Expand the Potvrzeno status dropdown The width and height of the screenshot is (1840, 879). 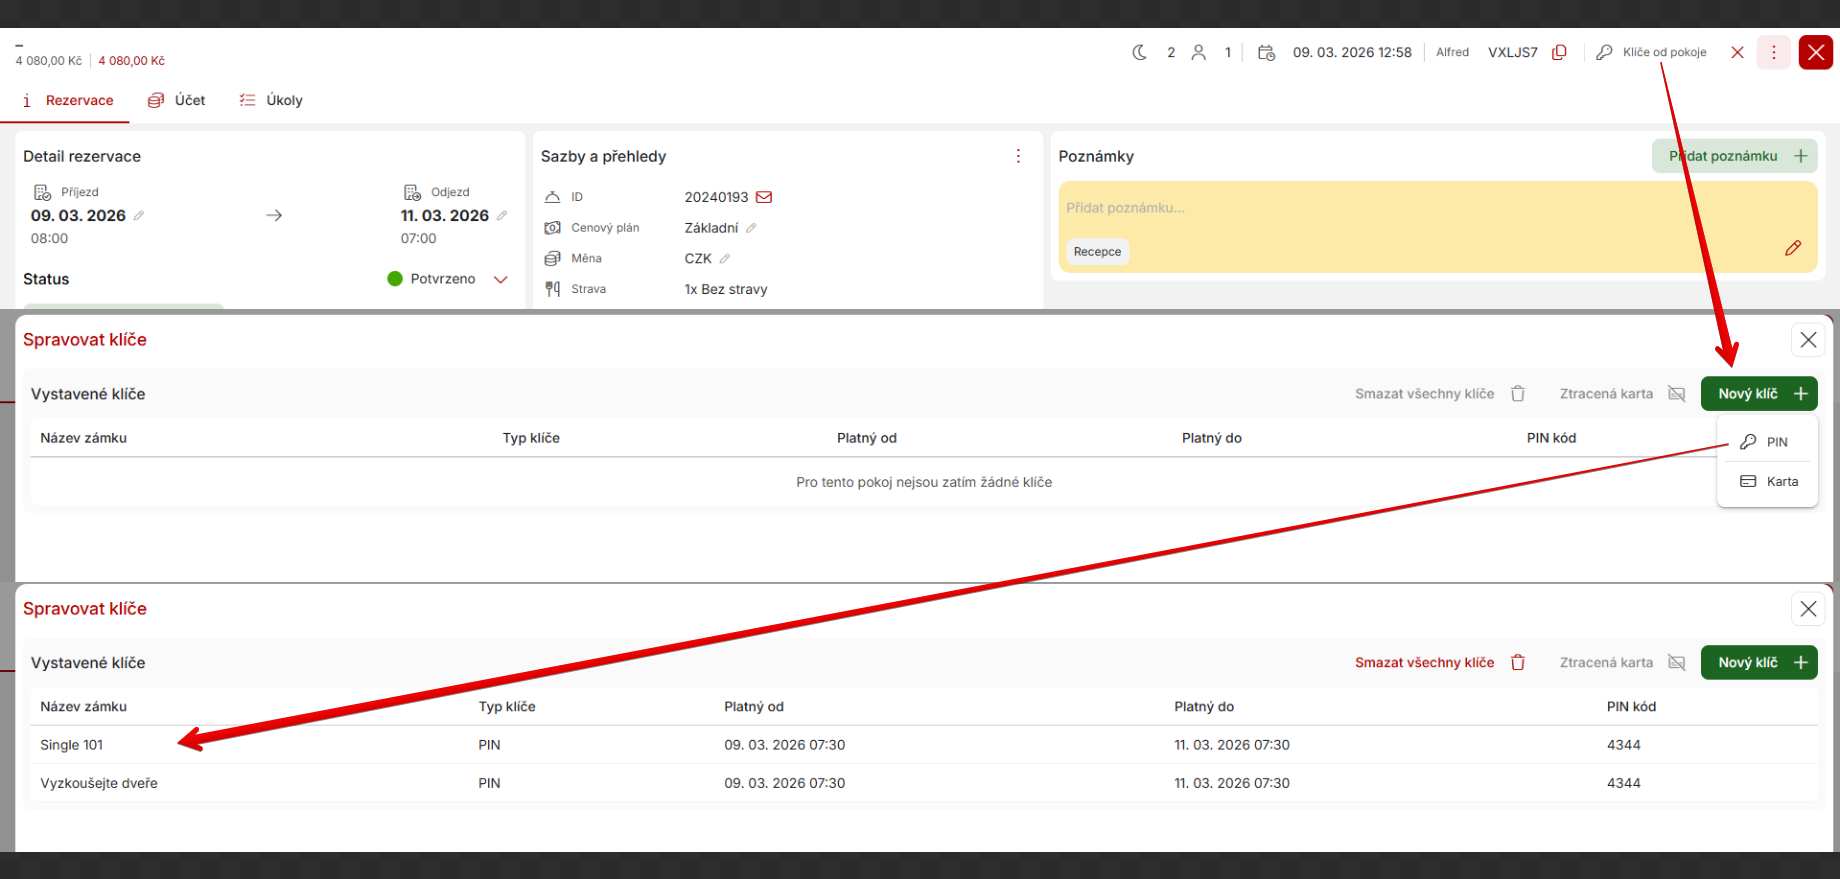(501, 279)
